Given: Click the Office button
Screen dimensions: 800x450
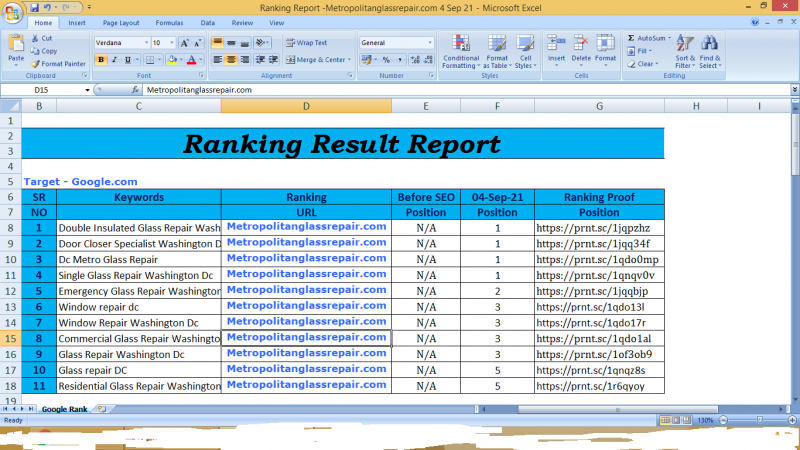Looking at the screenshot, I should point(12,12).
